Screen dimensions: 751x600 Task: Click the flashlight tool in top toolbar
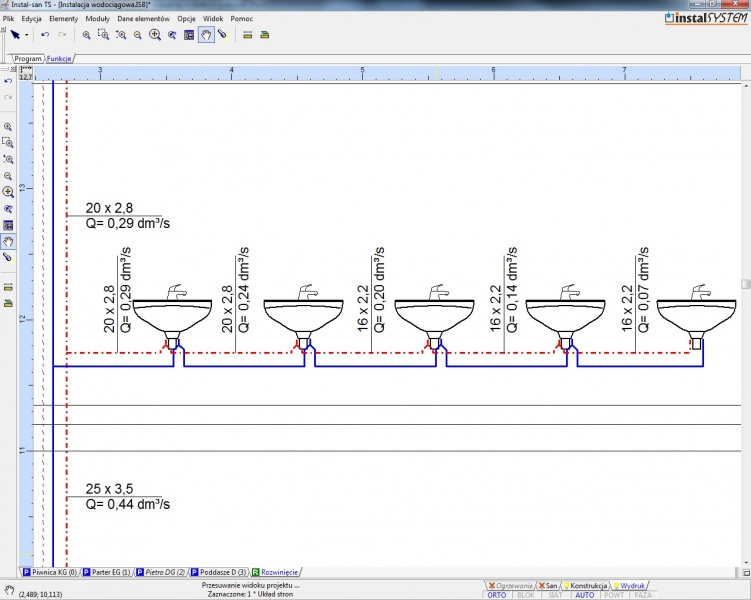click(x=222, y=35)
